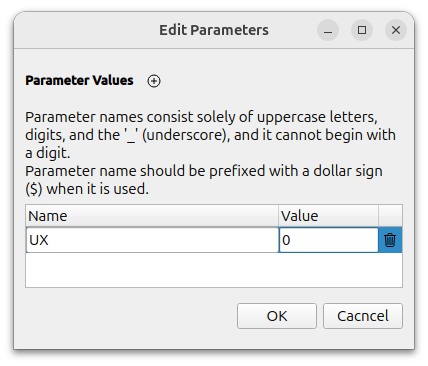Confirm changes with the OK button
The image size is (428, 366).
(x=277, y=316)
